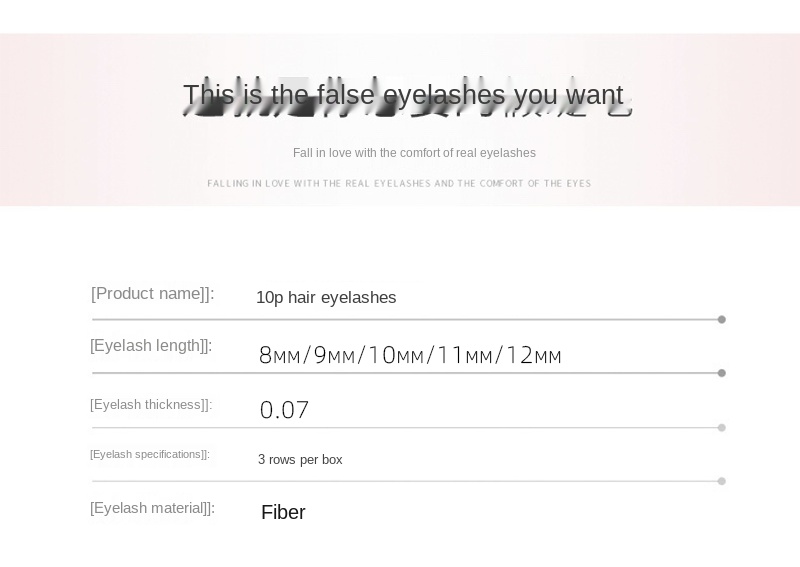The image size is (800, 567).
Task: Click the dot ending the Eyelash length line
Action: [x=721, y=373]
